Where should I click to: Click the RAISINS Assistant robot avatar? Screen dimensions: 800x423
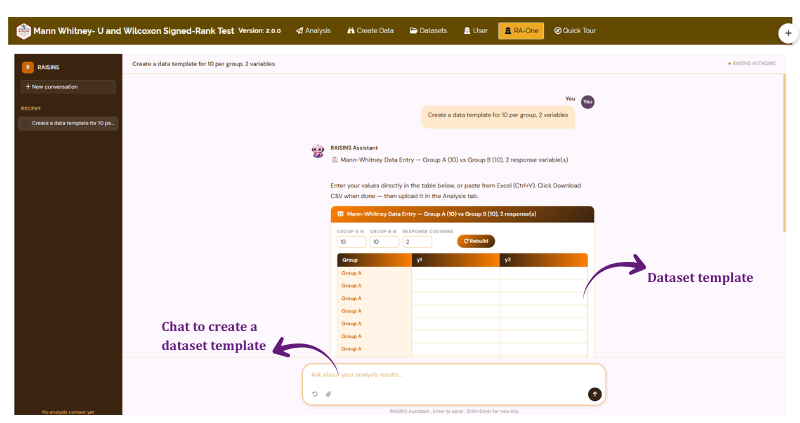coord(318,151)
